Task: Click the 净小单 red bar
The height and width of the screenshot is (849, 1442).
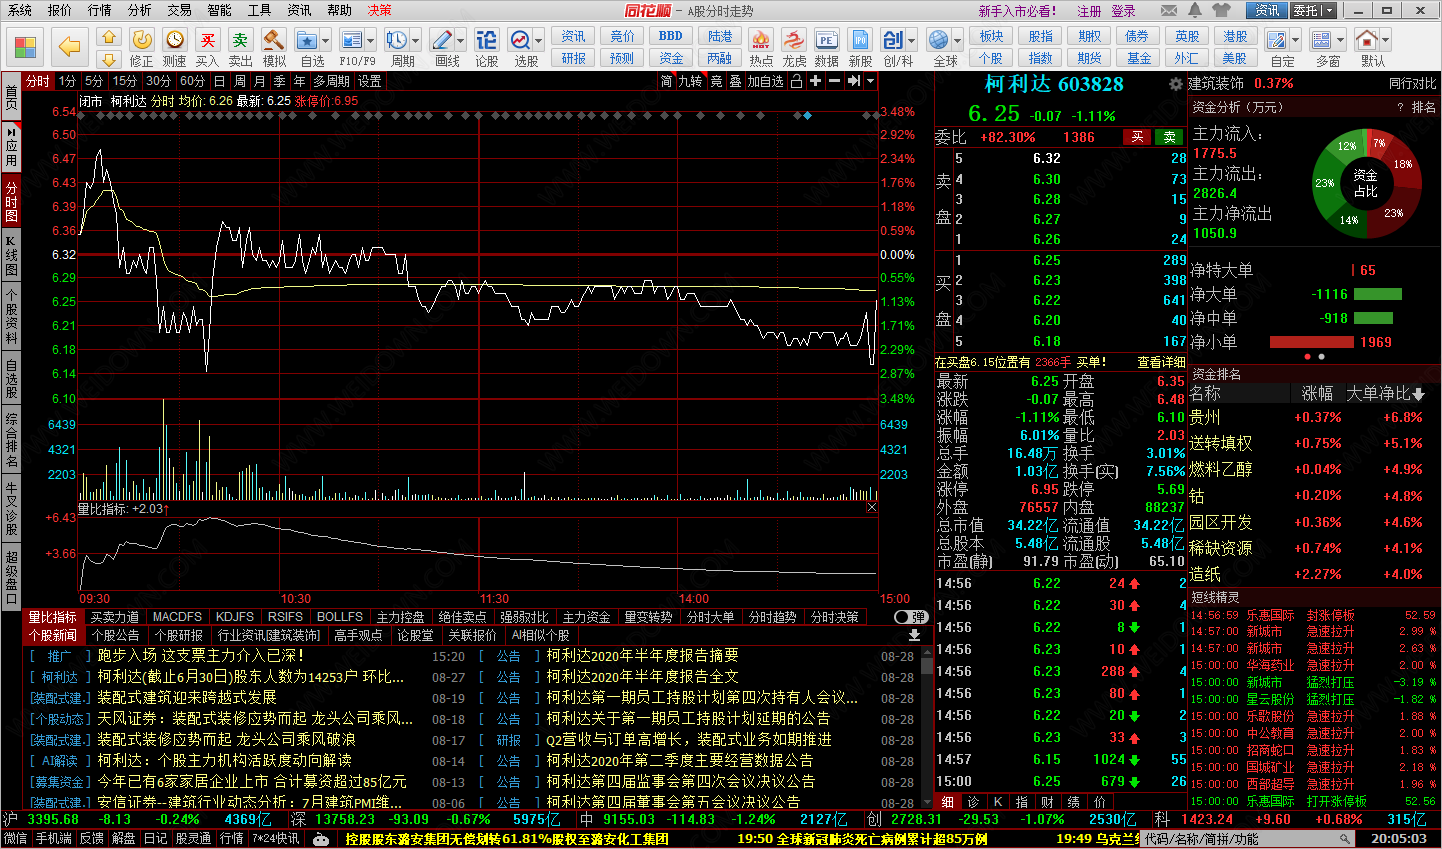Action: coord(1311,342)
